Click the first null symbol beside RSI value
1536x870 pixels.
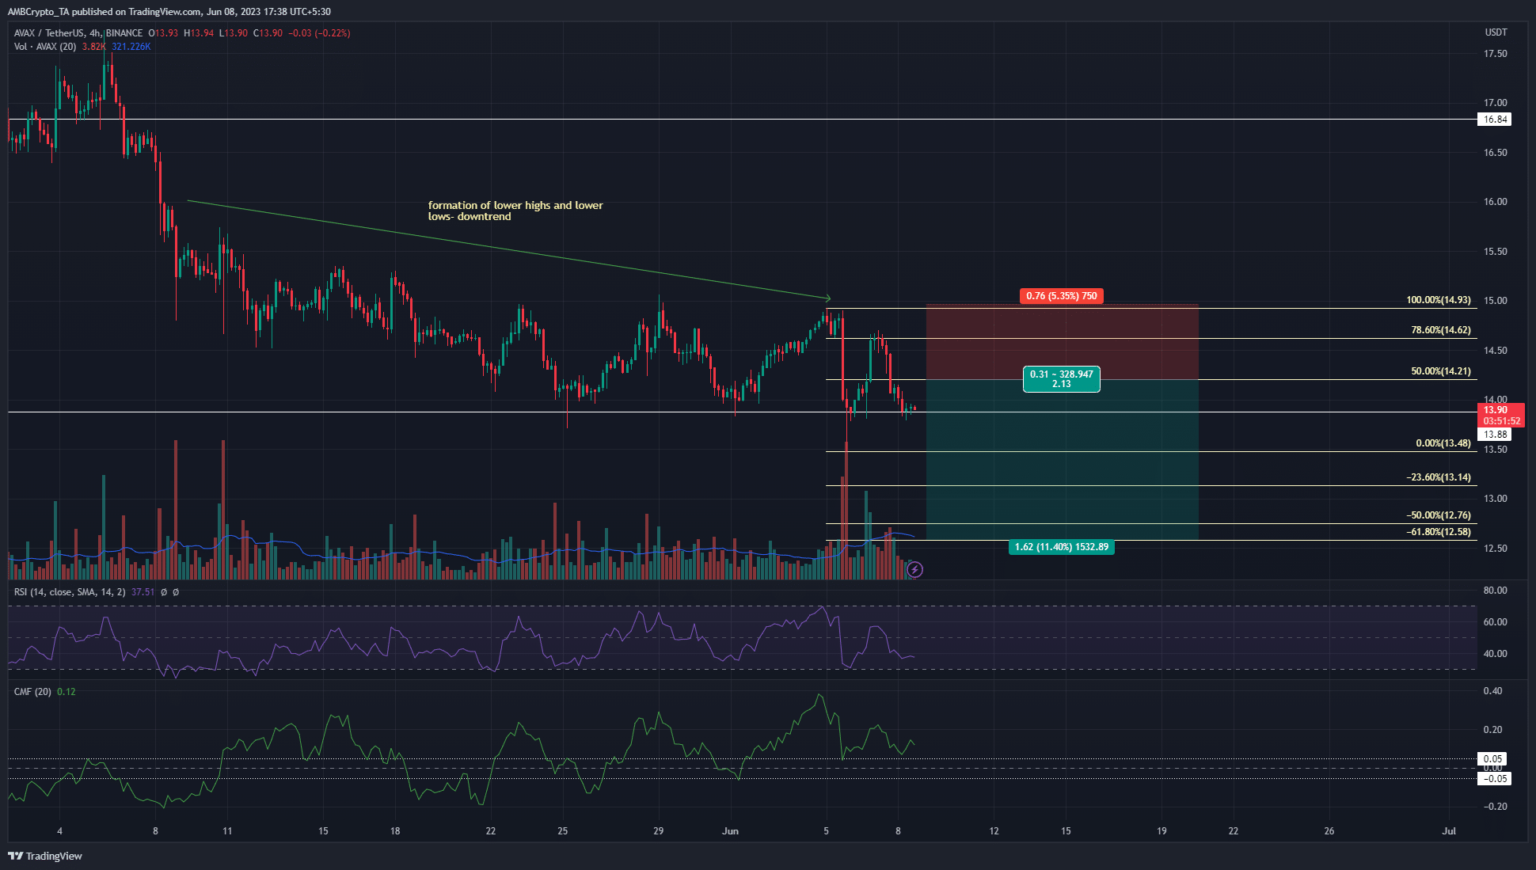click(x=164, y=592)
